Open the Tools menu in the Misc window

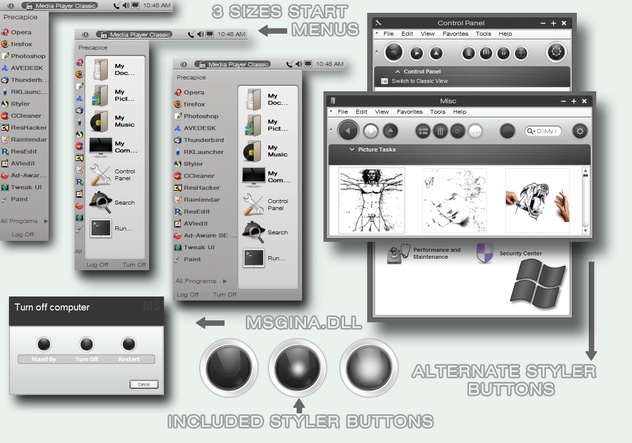(x=437, y=112)
